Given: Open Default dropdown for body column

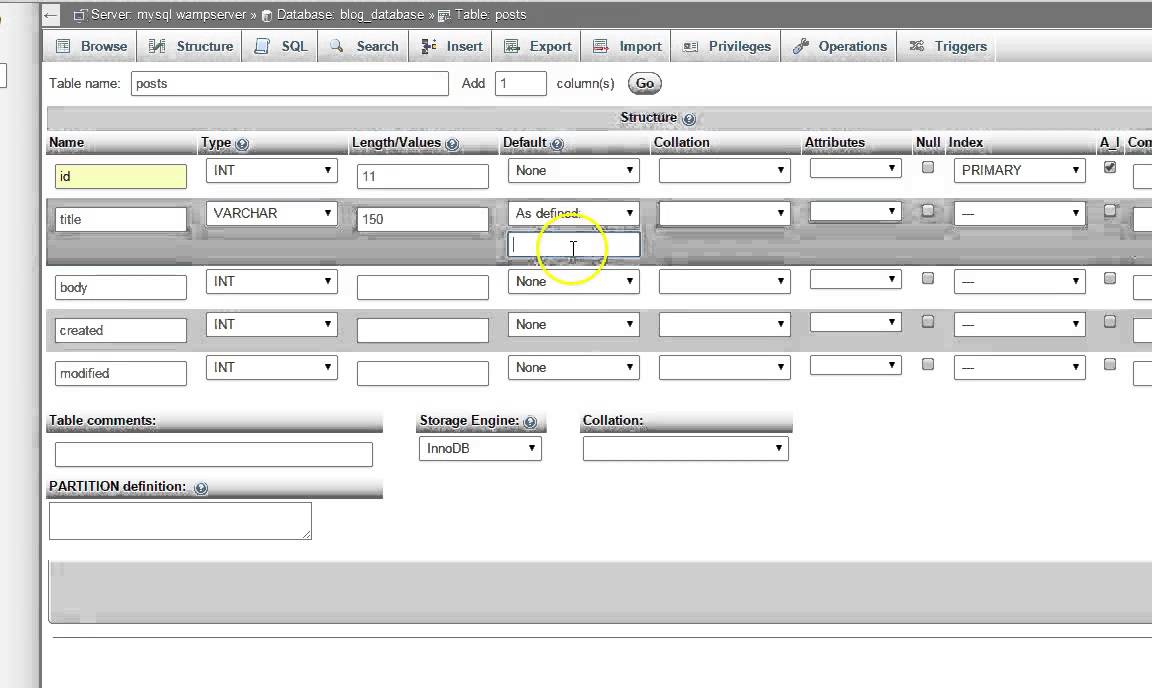Looking at the screenshot, I should (x=573, y=282).
